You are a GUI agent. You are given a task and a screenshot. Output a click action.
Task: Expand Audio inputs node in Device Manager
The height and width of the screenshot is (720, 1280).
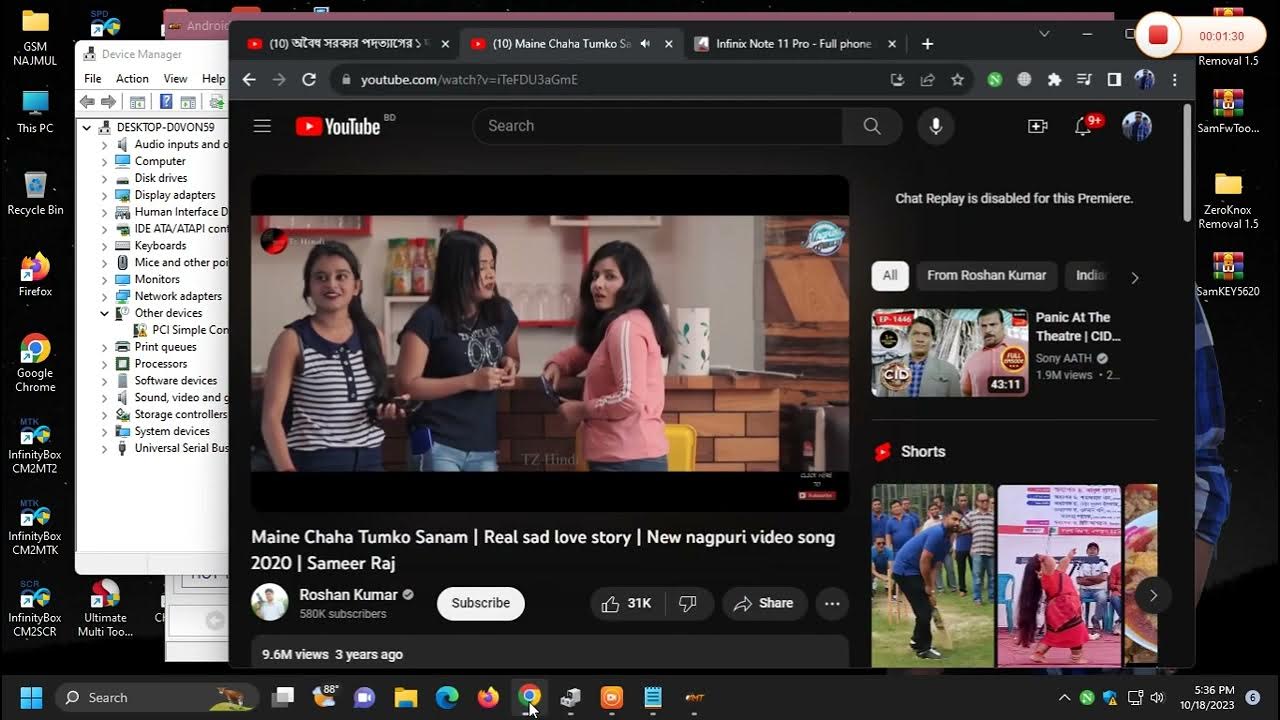coord(104,144)
